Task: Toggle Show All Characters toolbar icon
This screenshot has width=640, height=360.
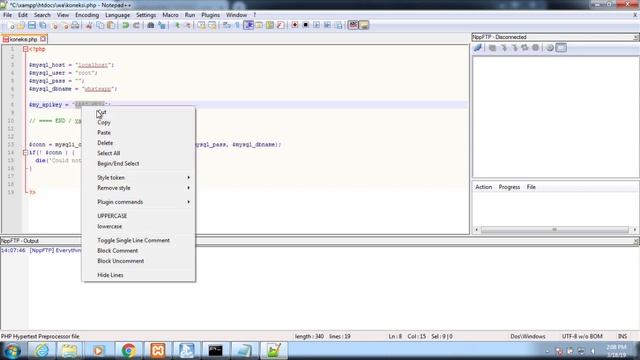Action: (x=237, y=25)
